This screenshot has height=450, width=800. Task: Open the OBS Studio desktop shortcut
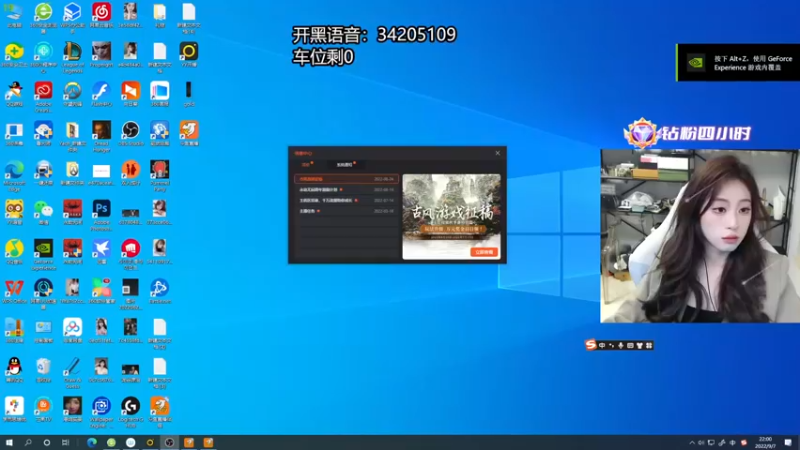131,131
